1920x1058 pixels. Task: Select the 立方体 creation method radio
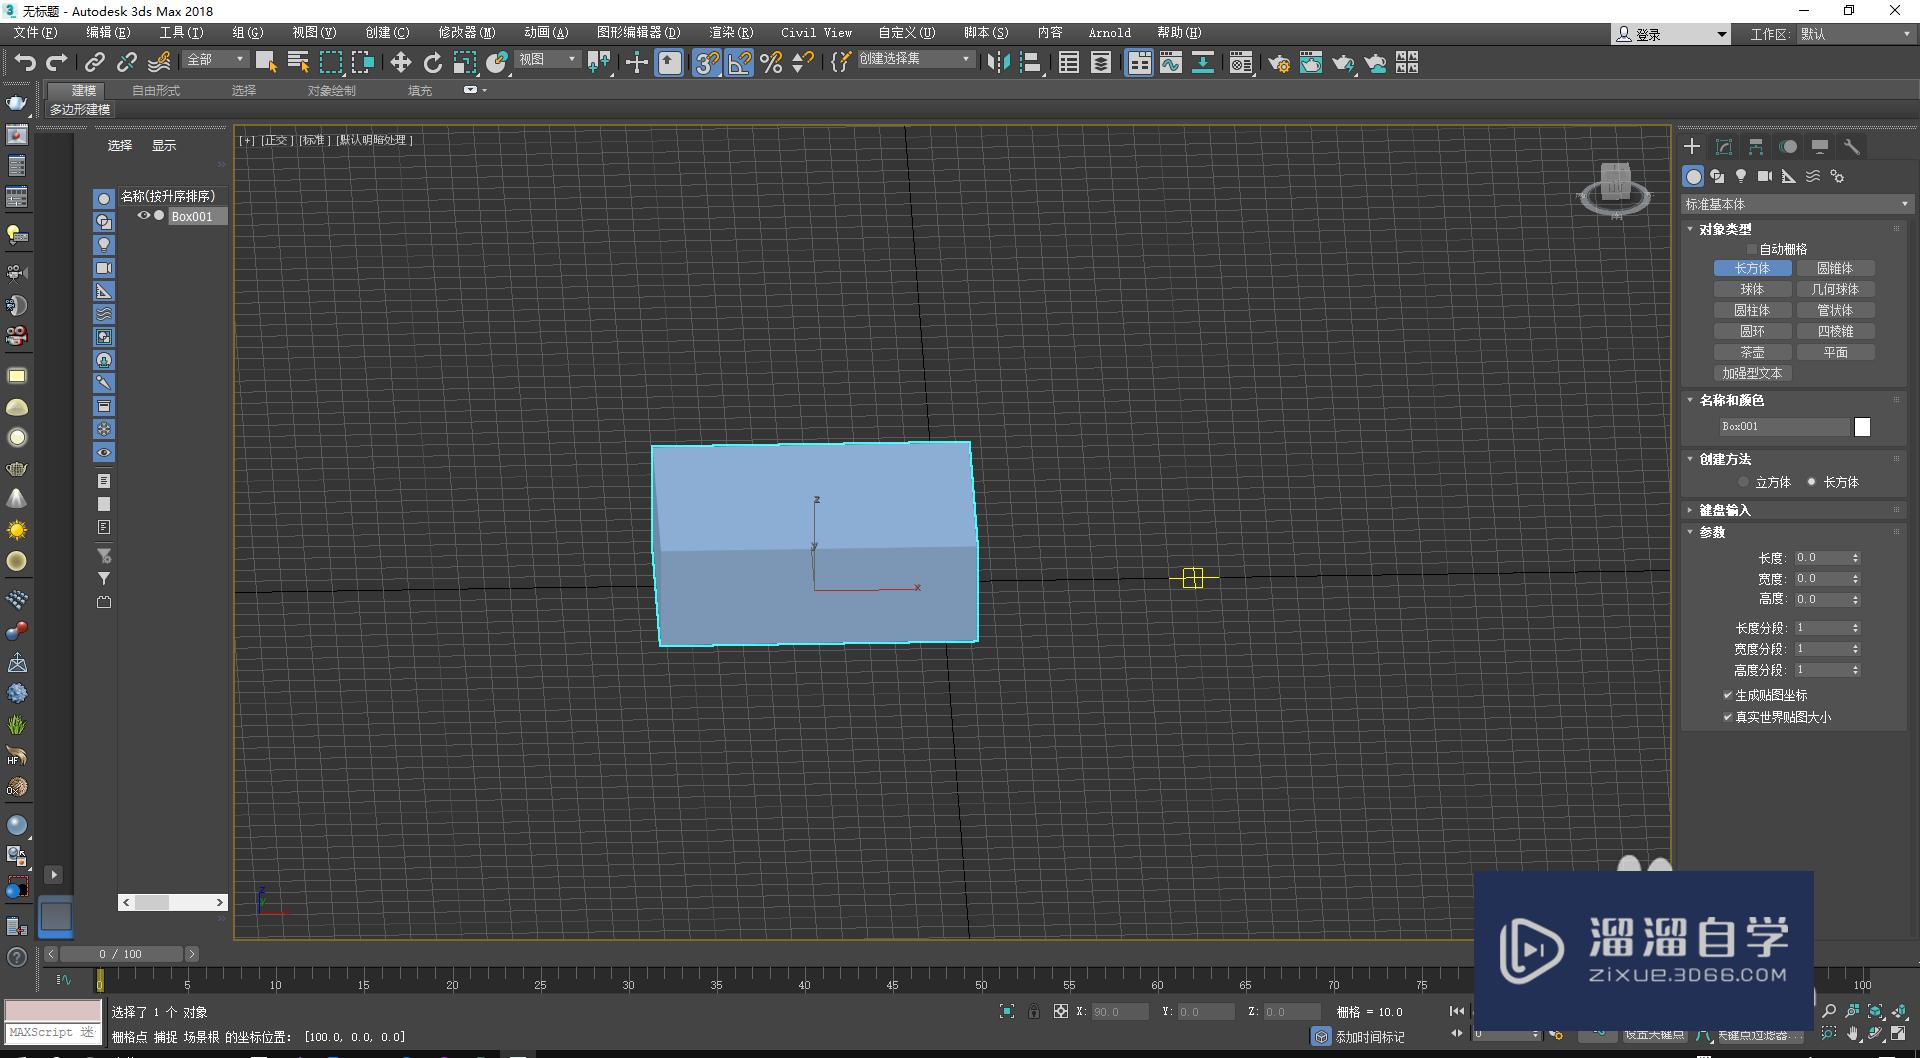(x=1744, y=482)
